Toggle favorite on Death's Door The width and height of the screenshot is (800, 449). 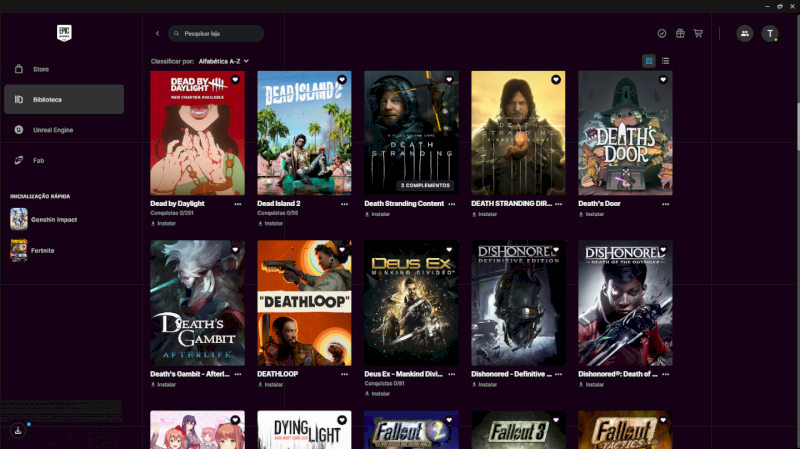click(x=663, y=80)
